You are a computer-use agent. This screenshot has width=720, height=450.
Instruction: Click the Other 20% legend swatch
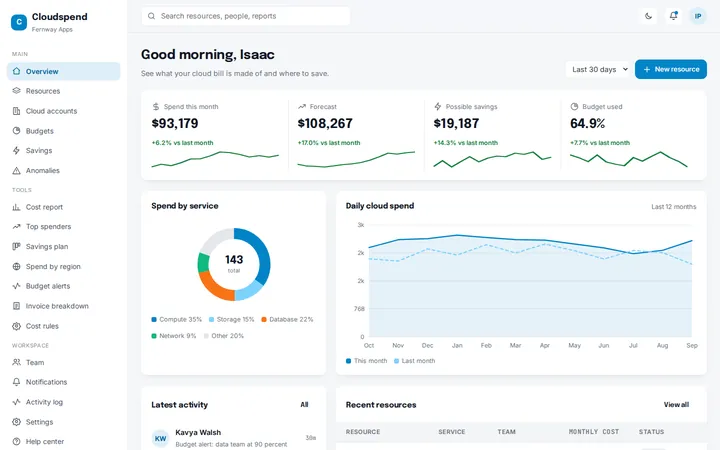tap(206, 336)
